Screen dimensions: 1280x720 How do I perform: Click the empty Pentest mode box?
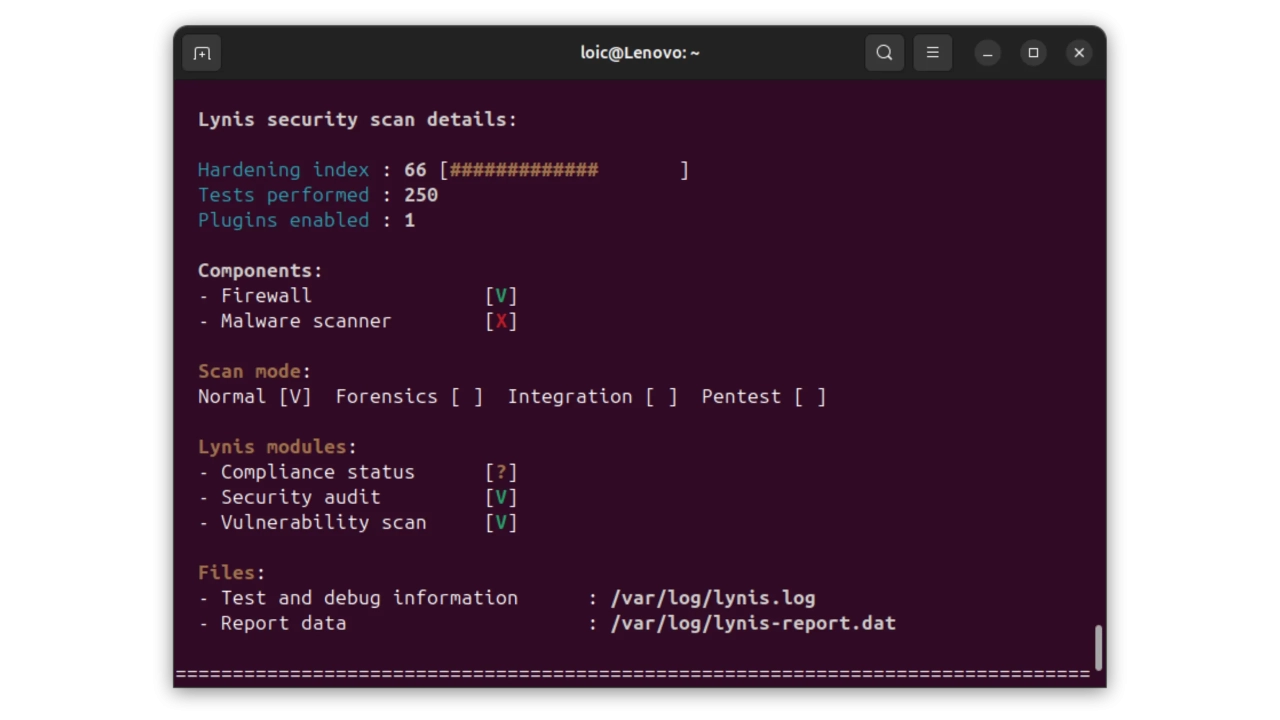click(810, 397)
